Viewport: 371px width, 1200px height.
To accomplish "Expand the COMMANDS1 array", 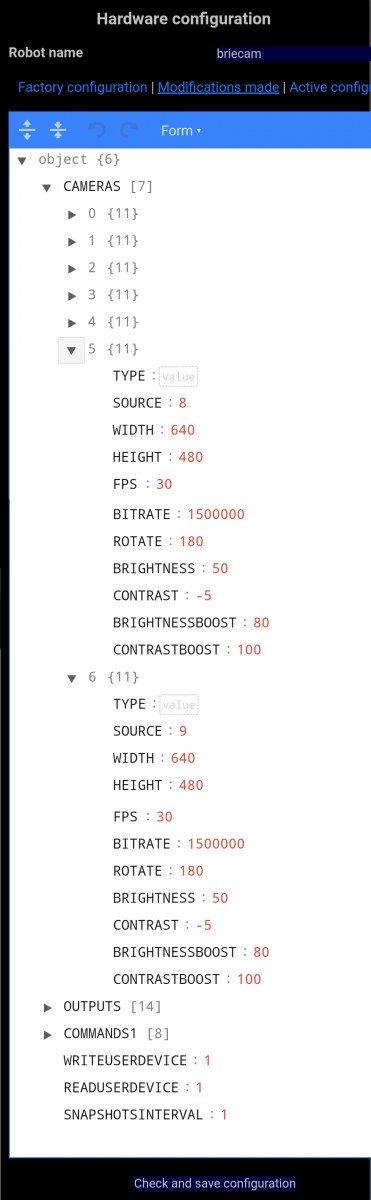I will tap(47, 1033).
